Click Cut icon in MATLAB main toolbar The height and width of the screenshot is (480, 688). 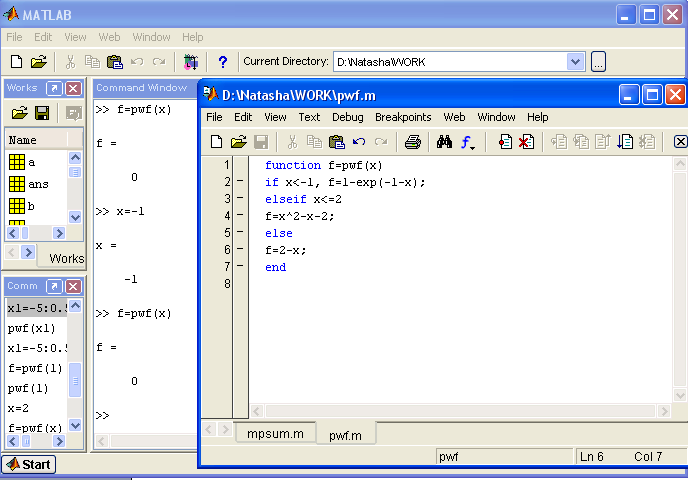70,61
